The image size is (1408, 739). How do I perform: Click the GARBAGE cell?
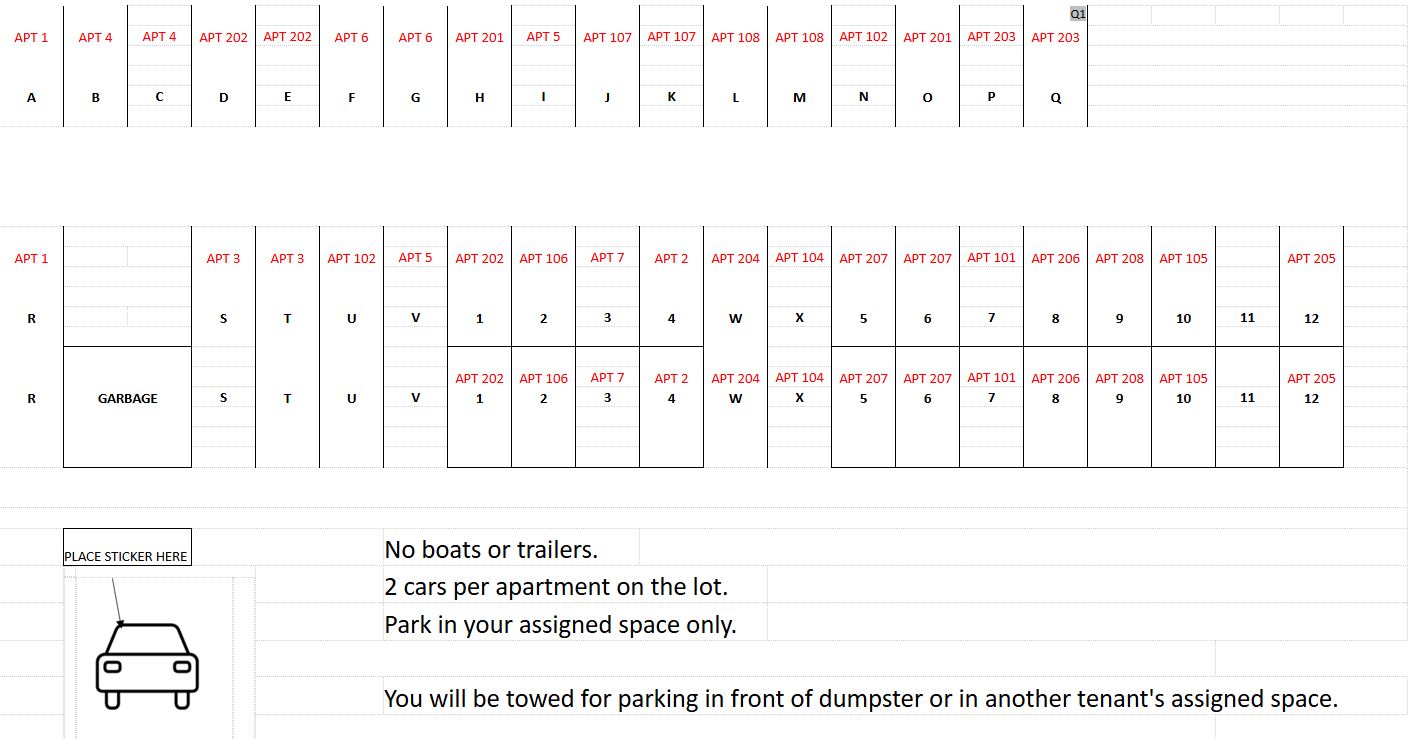(x=127, y=398)
